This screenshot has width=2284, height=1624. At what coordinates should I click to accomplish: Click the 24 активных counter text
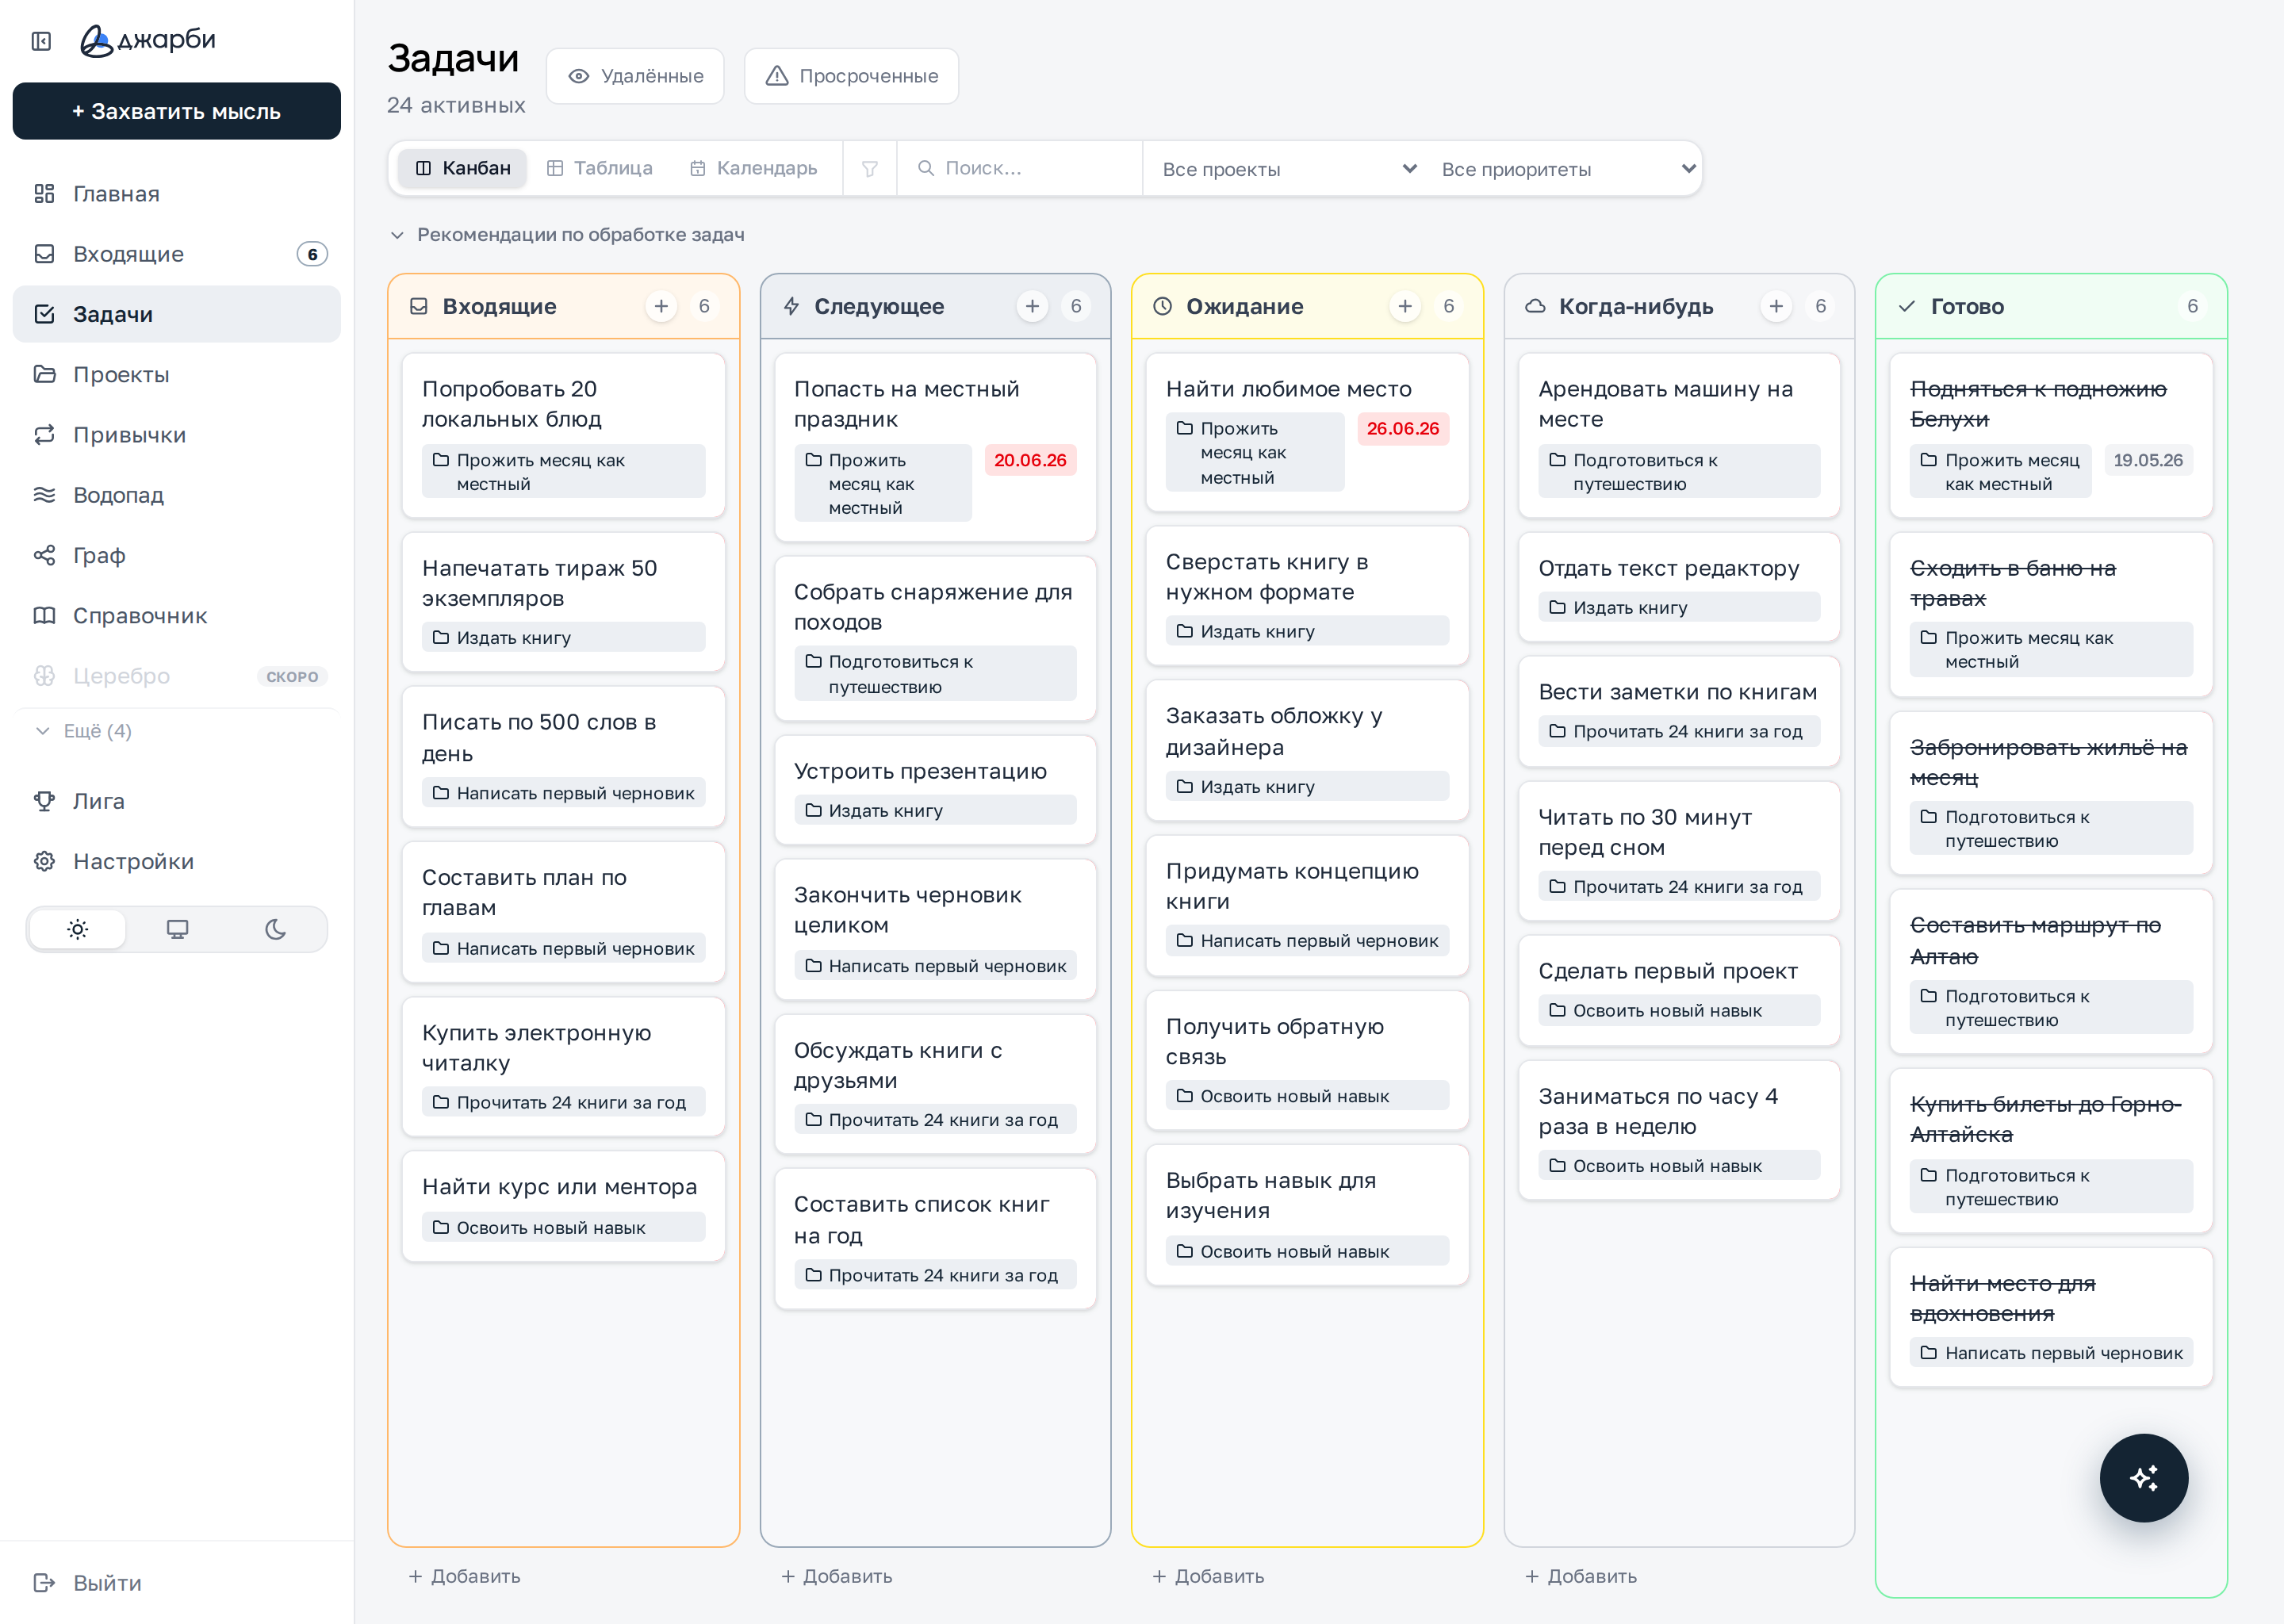point(456,105)
